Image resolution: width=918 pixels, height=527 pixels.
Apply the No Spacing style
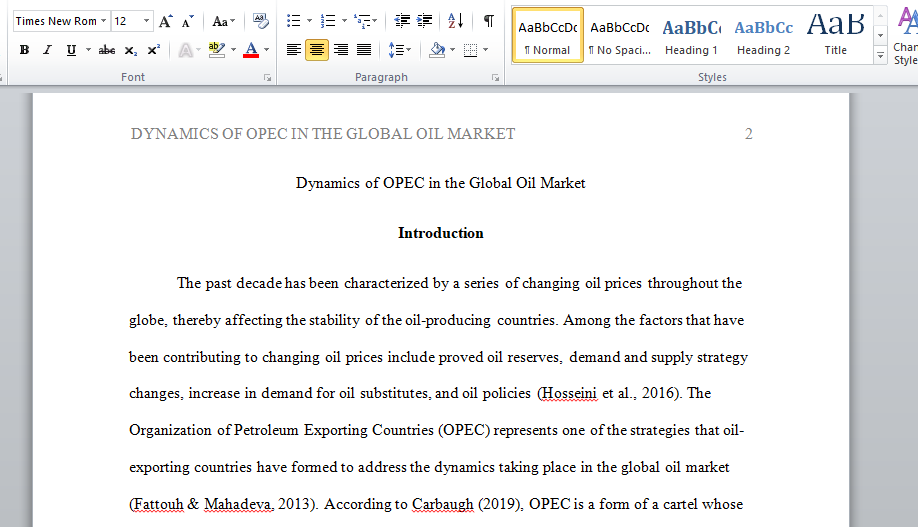[619, 35]
